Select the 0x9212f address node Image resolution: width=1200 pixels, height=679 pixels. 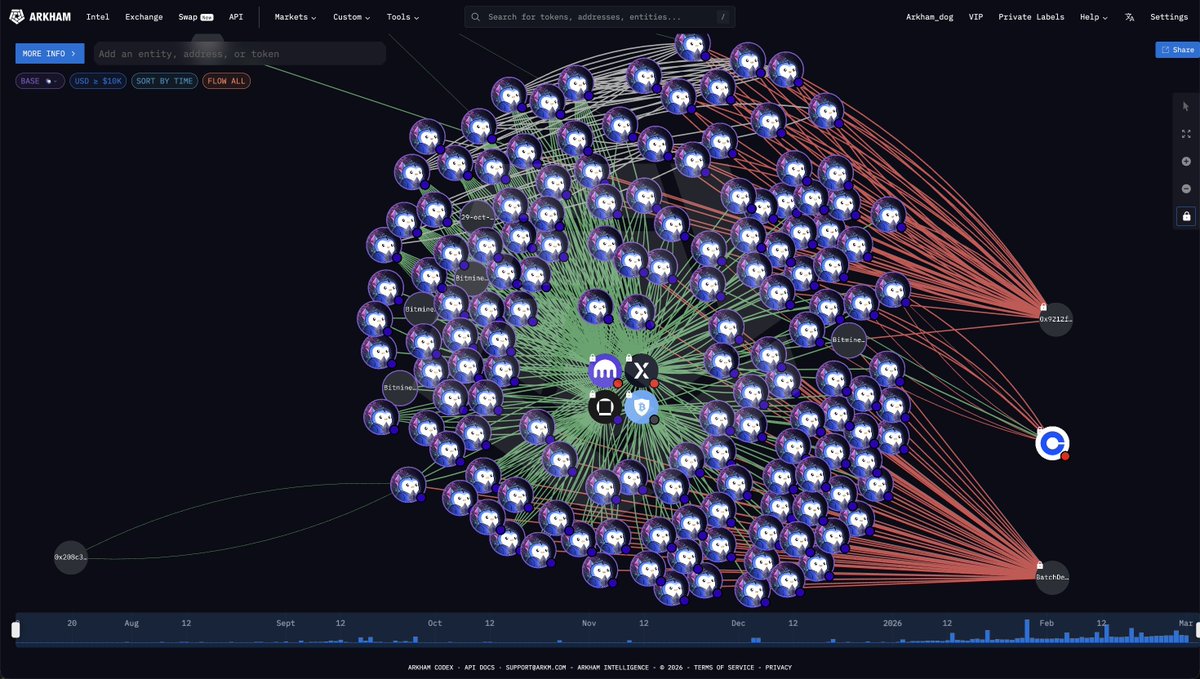(1055, 320)
